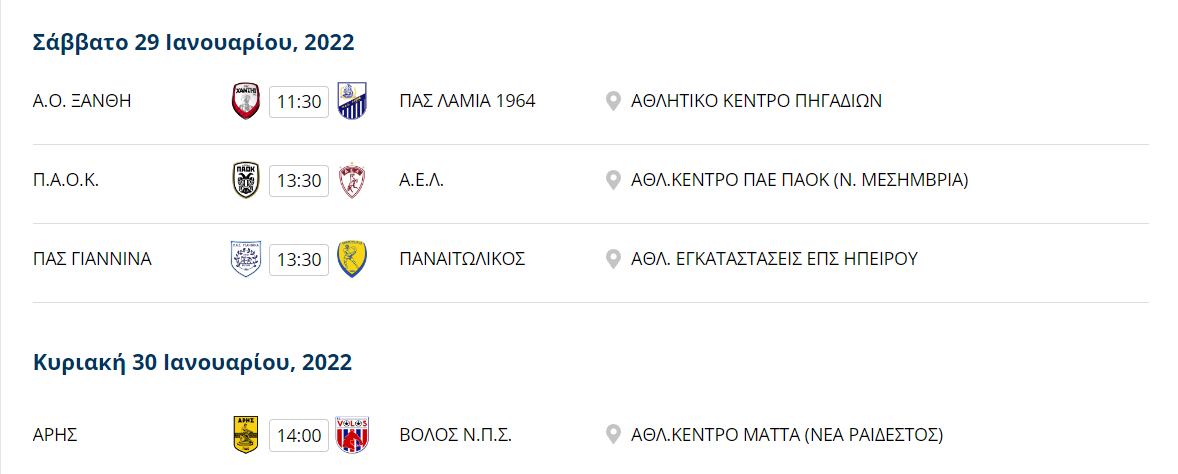Open the 11:30 match time box
Screen dimensions: 1178x474
click(x=299, y=101)
